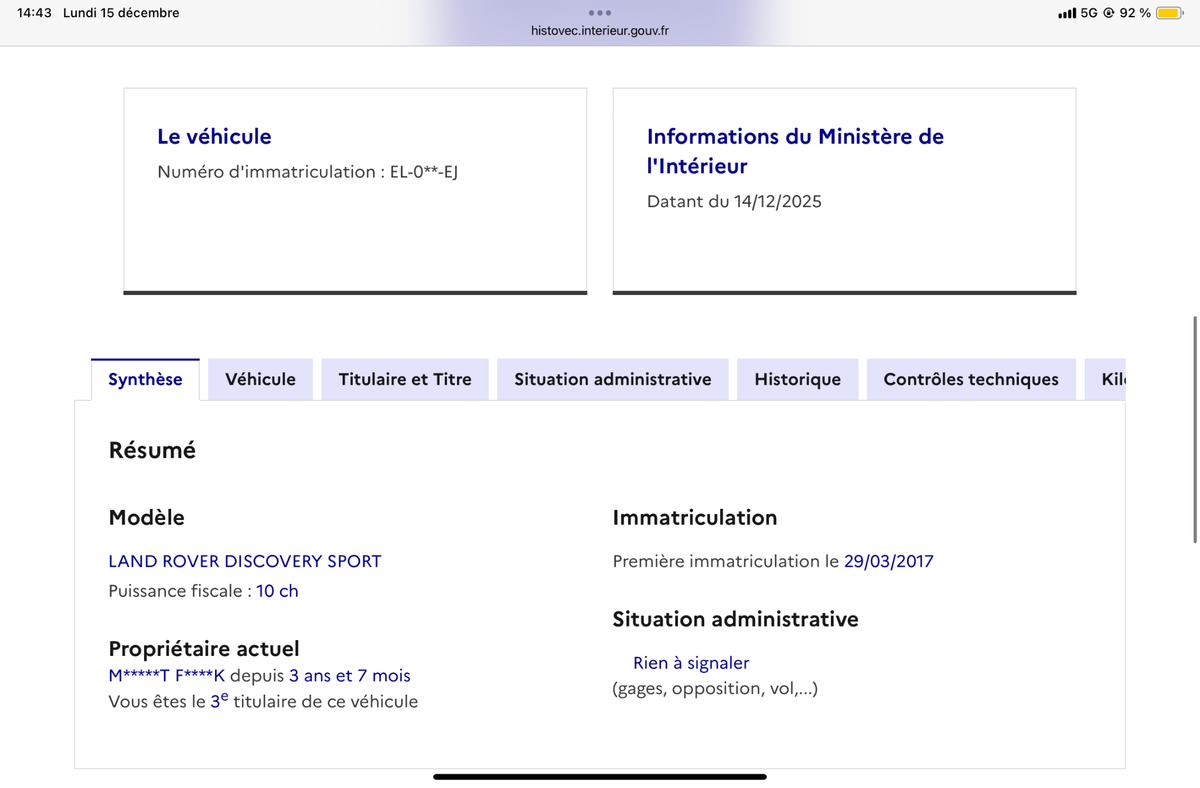Click the Le véhicule card heading

click(214, 136)
